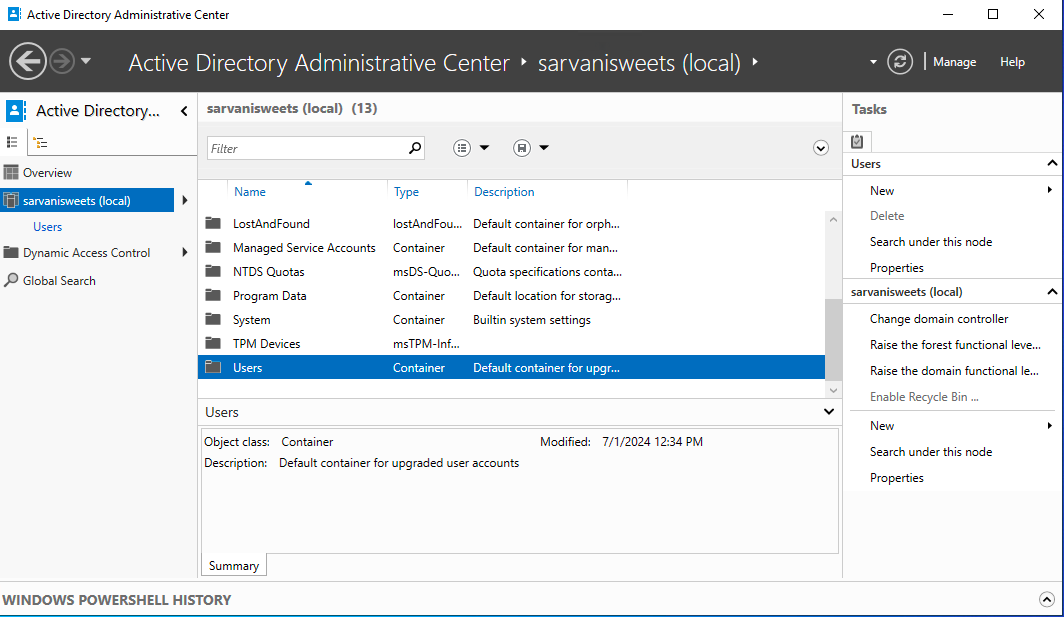Sort by Name column header
This screenshot has width=1064, height=617.
coord(250,191)
